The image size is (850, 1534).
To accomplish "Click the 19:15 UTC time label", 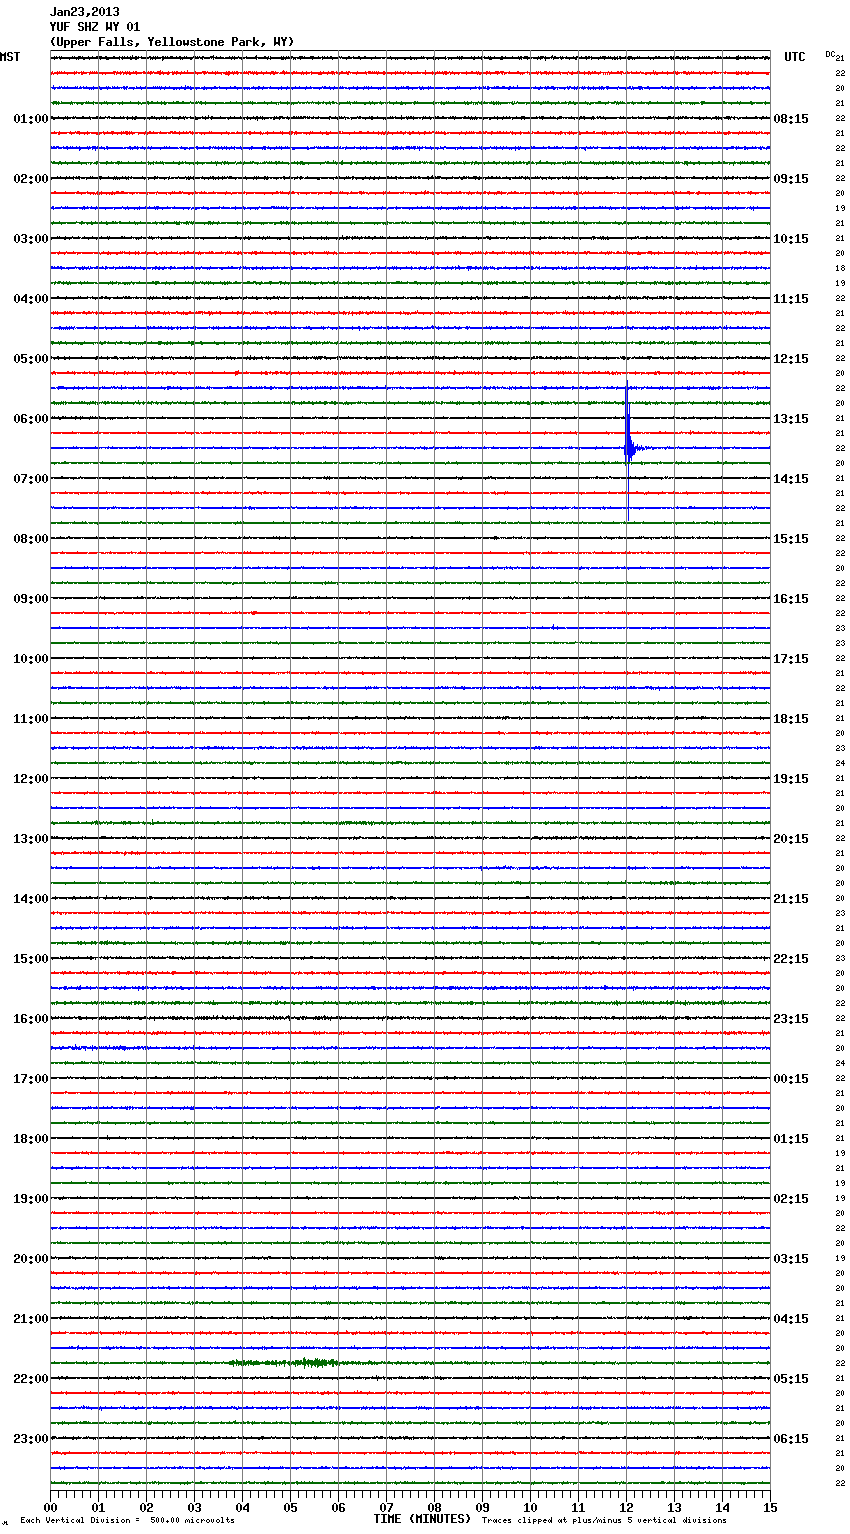I will click(x=791, y=779).
